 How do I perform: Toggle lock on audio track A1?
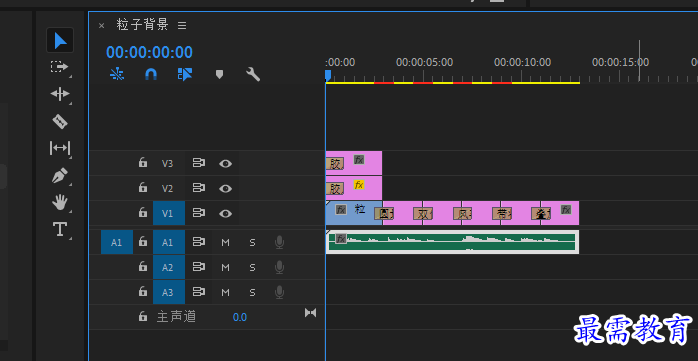point(142,242)
